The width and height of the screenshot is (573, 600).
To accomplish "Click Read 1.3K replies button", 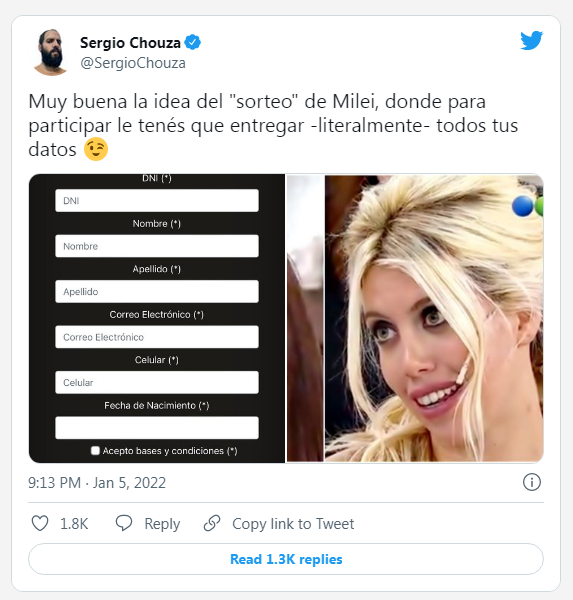I will (286, 559).
